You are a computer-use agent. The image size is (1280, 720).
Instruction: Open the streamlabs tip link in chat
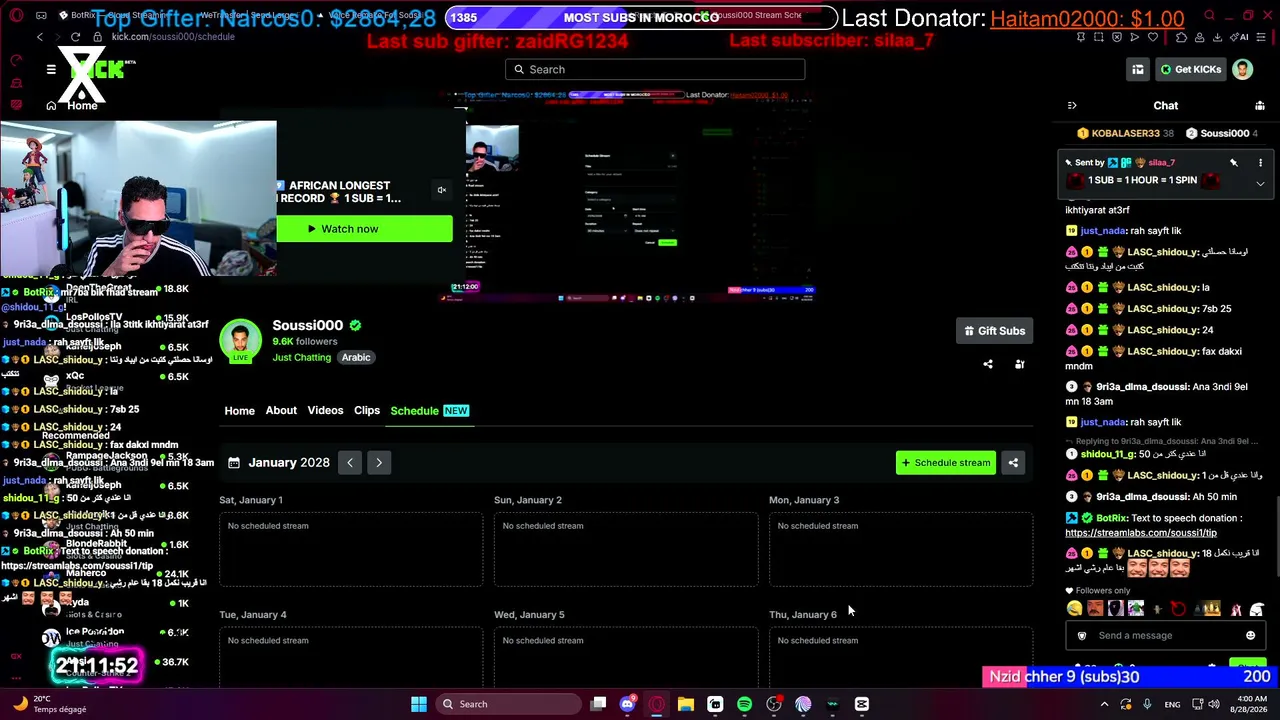[1141, 533]
